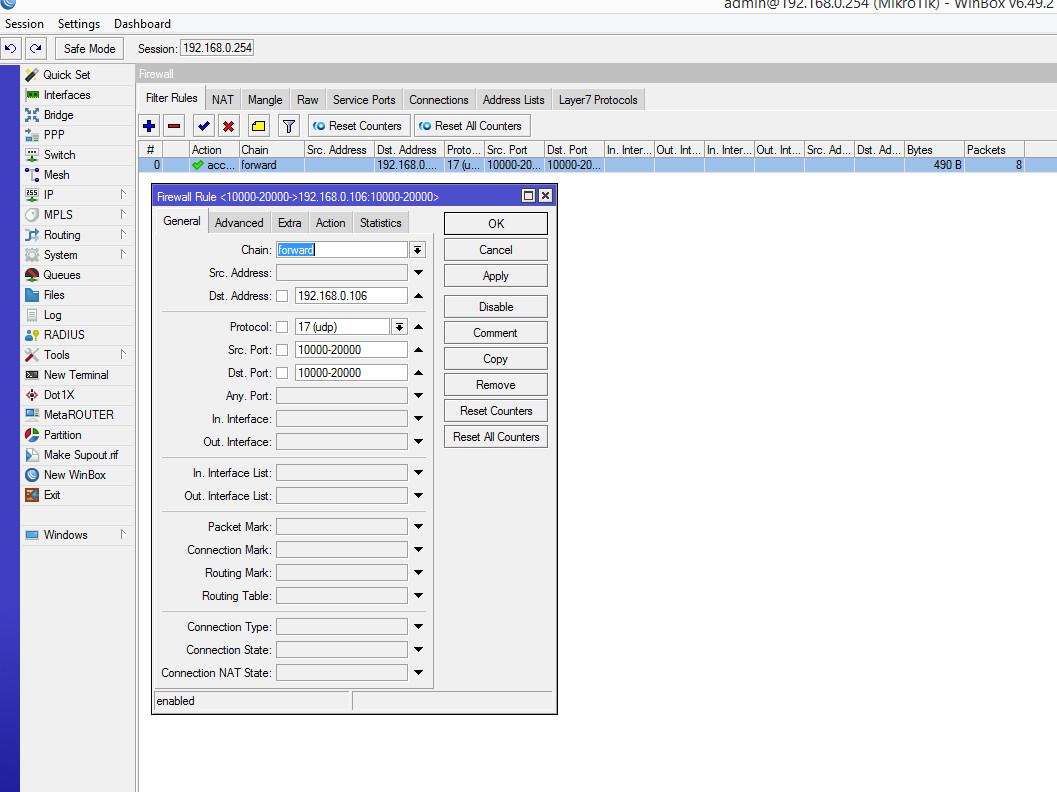Toggle the Src. Port invert checkbox
This screenshot has height=792, width=1057.
point(282,350)
